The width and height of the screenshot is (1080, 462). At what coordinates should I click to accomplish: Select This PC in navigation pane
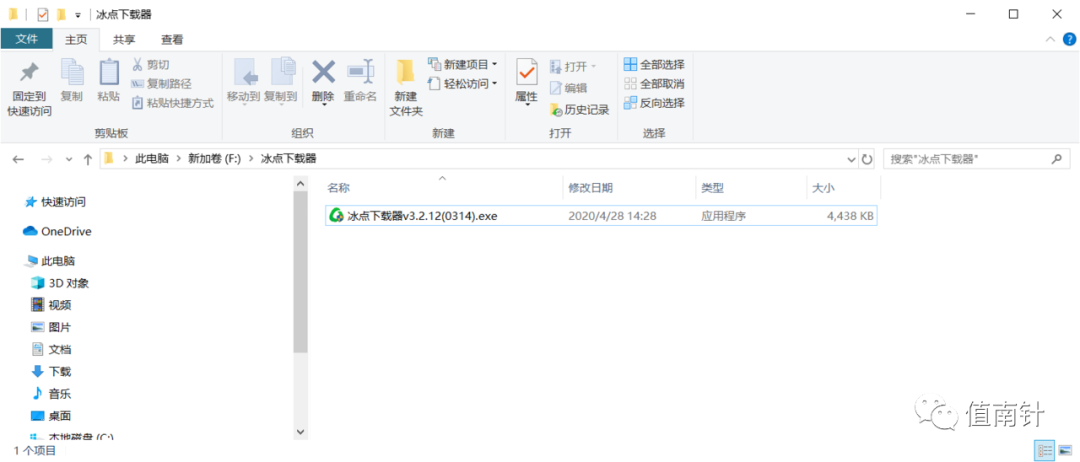point(50,261)
